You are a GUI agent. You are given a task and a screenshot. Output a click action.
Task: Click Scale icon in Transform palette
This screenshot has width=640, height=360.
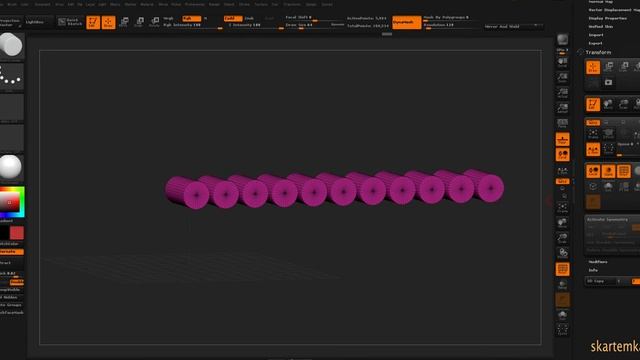tap(624, 67)
